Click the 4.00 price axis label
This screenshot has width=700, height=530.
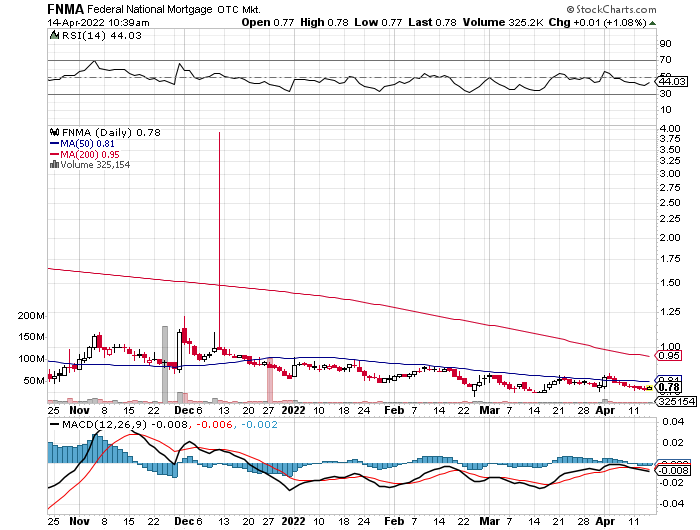tap(670, 129)
